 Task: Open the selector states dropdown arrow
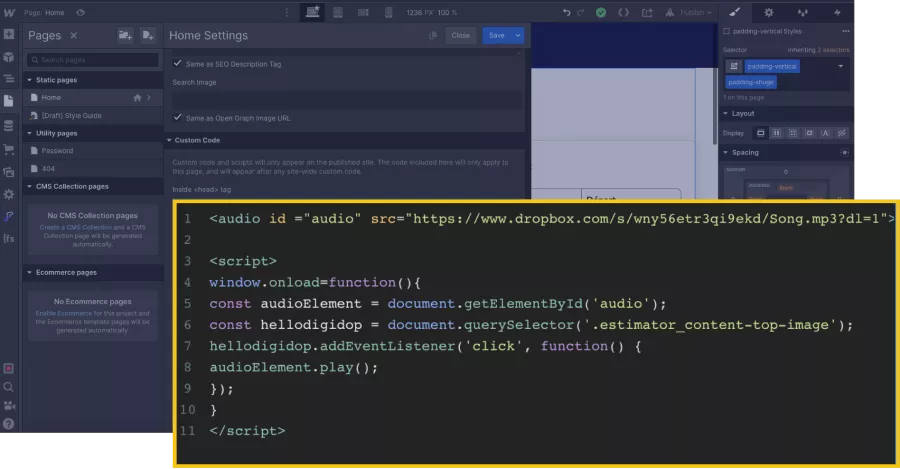click(841, 66)
